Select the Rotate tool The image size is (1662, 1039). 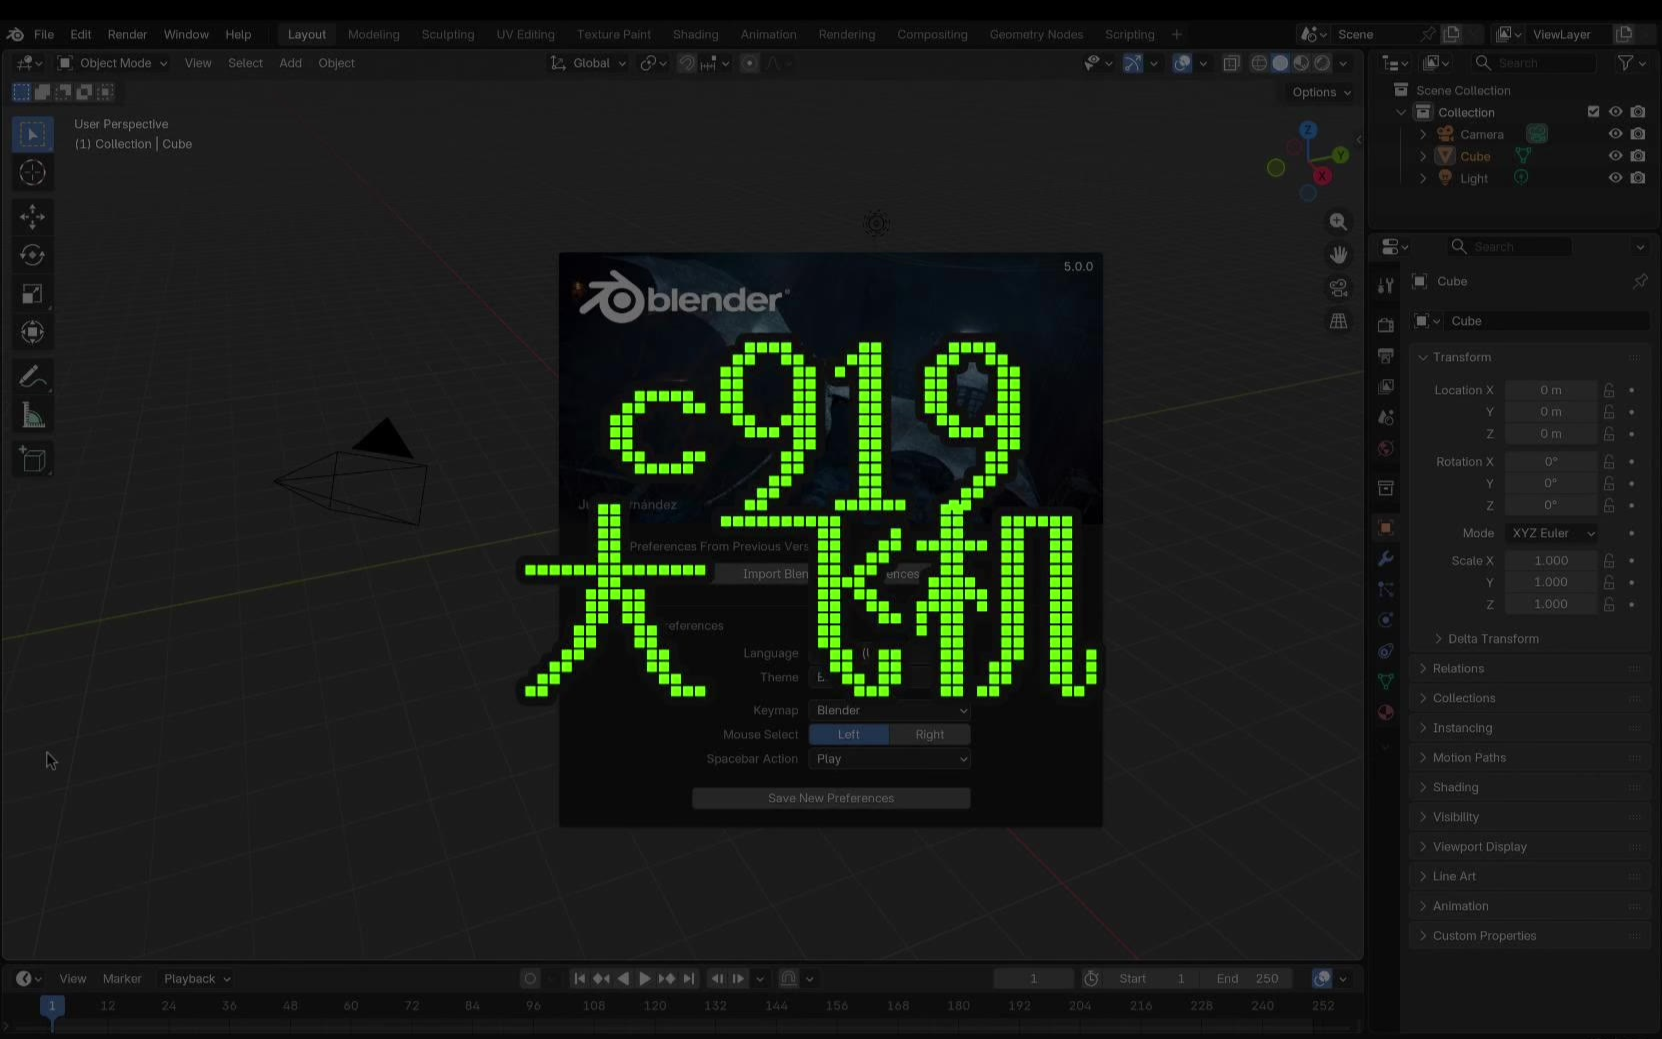click(x=32, y=256)
